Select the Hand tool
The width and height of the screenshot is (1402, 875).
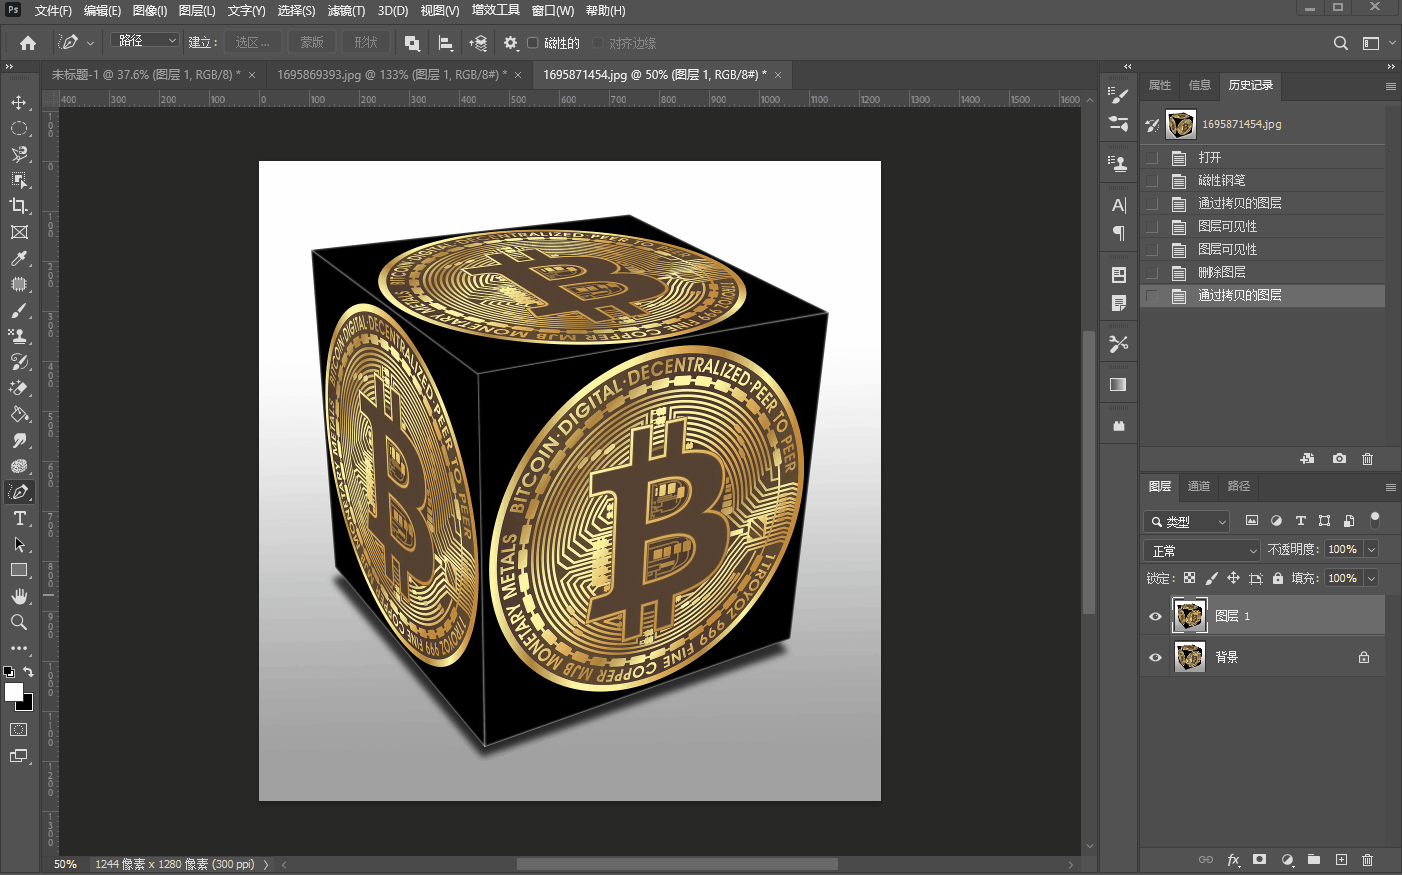tap(19, 596)
